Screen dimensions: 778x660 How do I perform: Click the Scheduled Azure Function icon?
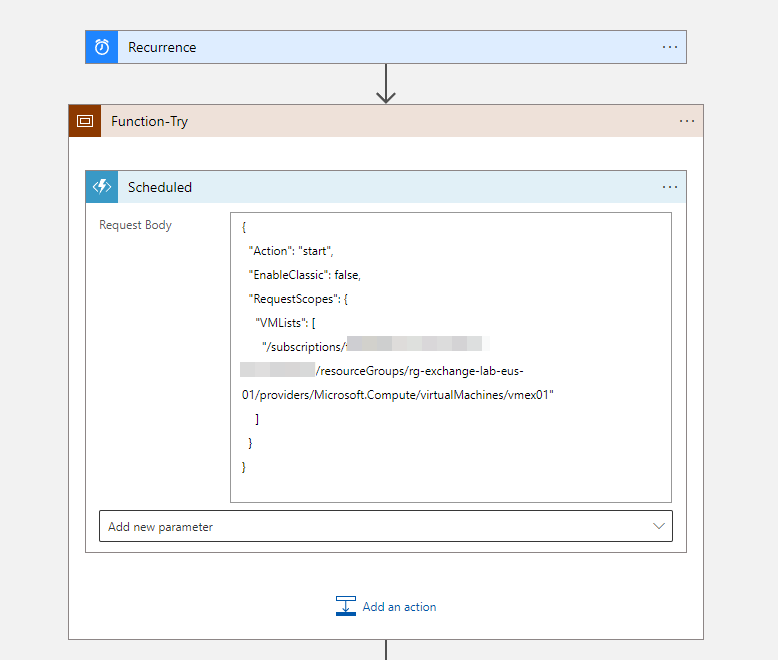[x=102, y=187]
